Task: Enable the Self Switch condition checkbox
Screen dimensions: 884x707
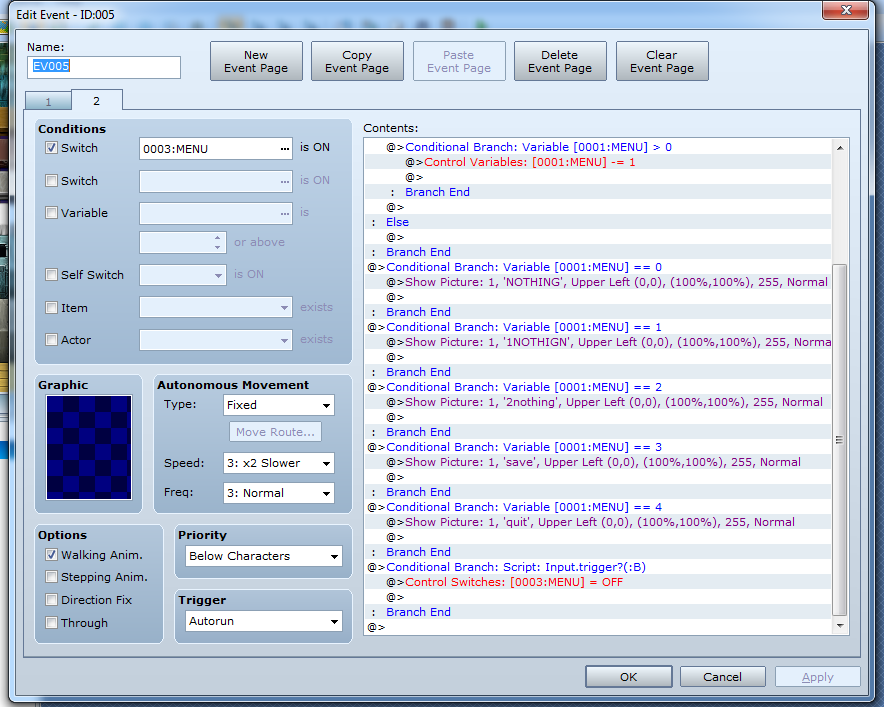Action: 51,275
